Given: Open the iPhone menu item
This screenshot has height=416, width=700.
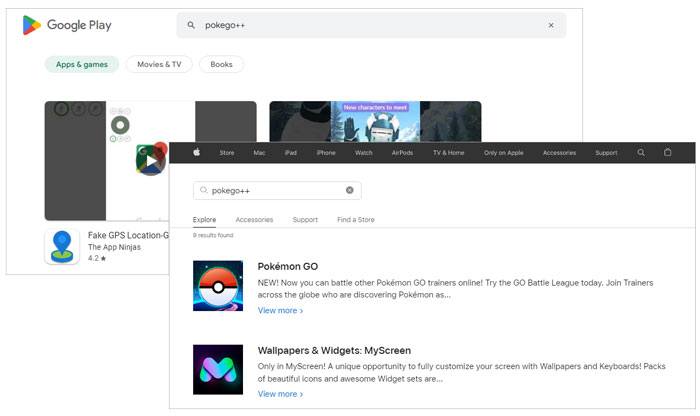Looking at the screenshot, I should tap(326, 153).
